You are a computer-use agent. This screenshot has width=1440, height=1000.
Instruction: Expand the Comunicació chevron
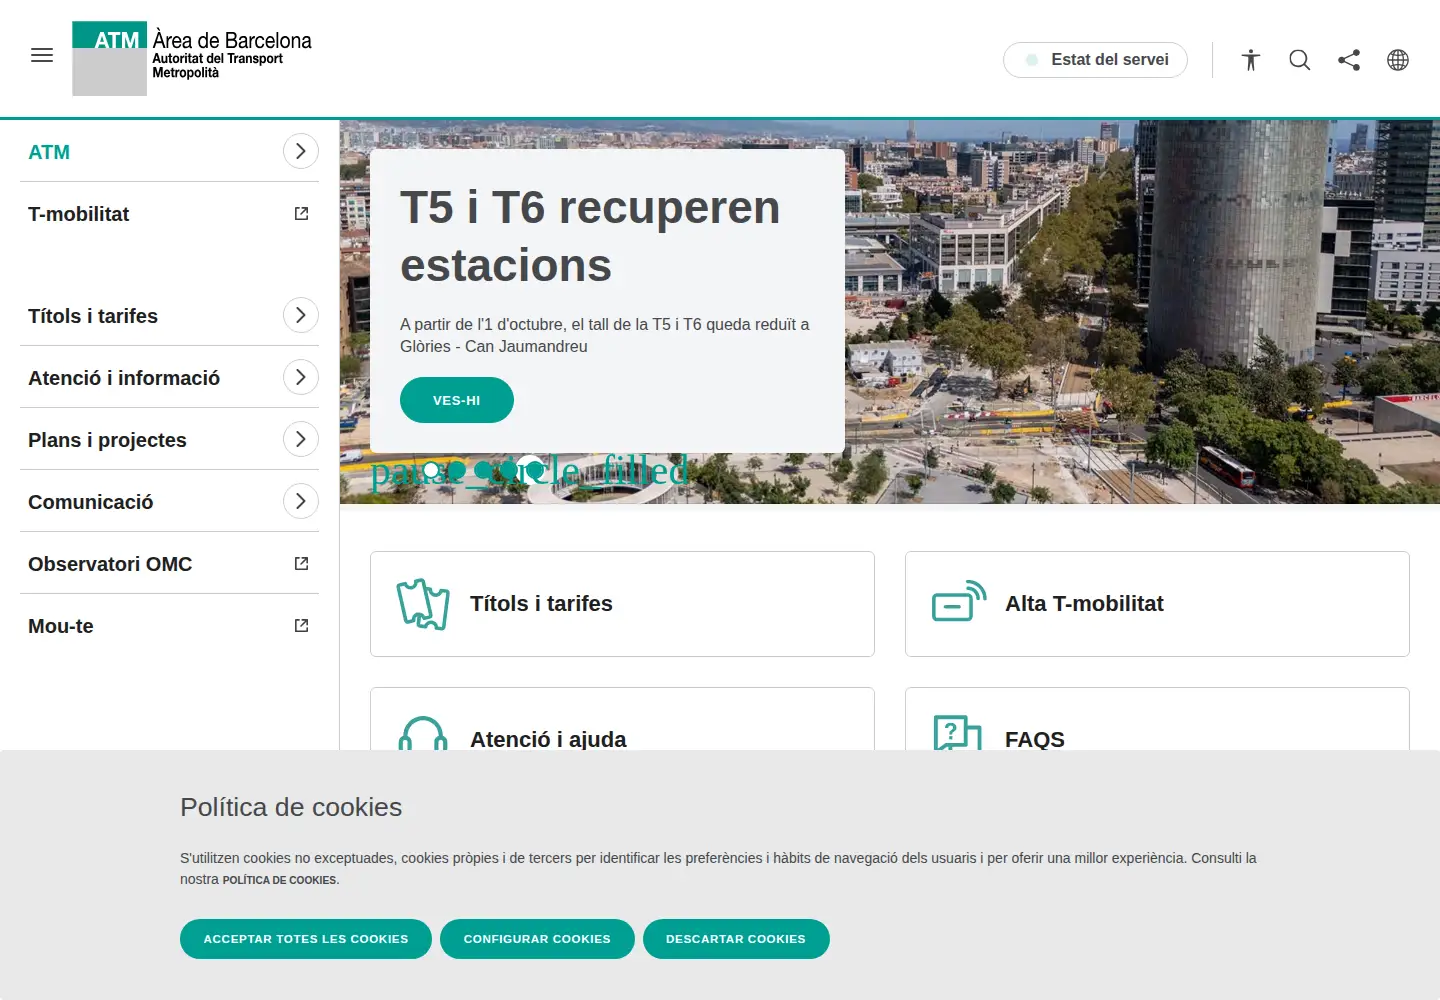click(301, 501)
